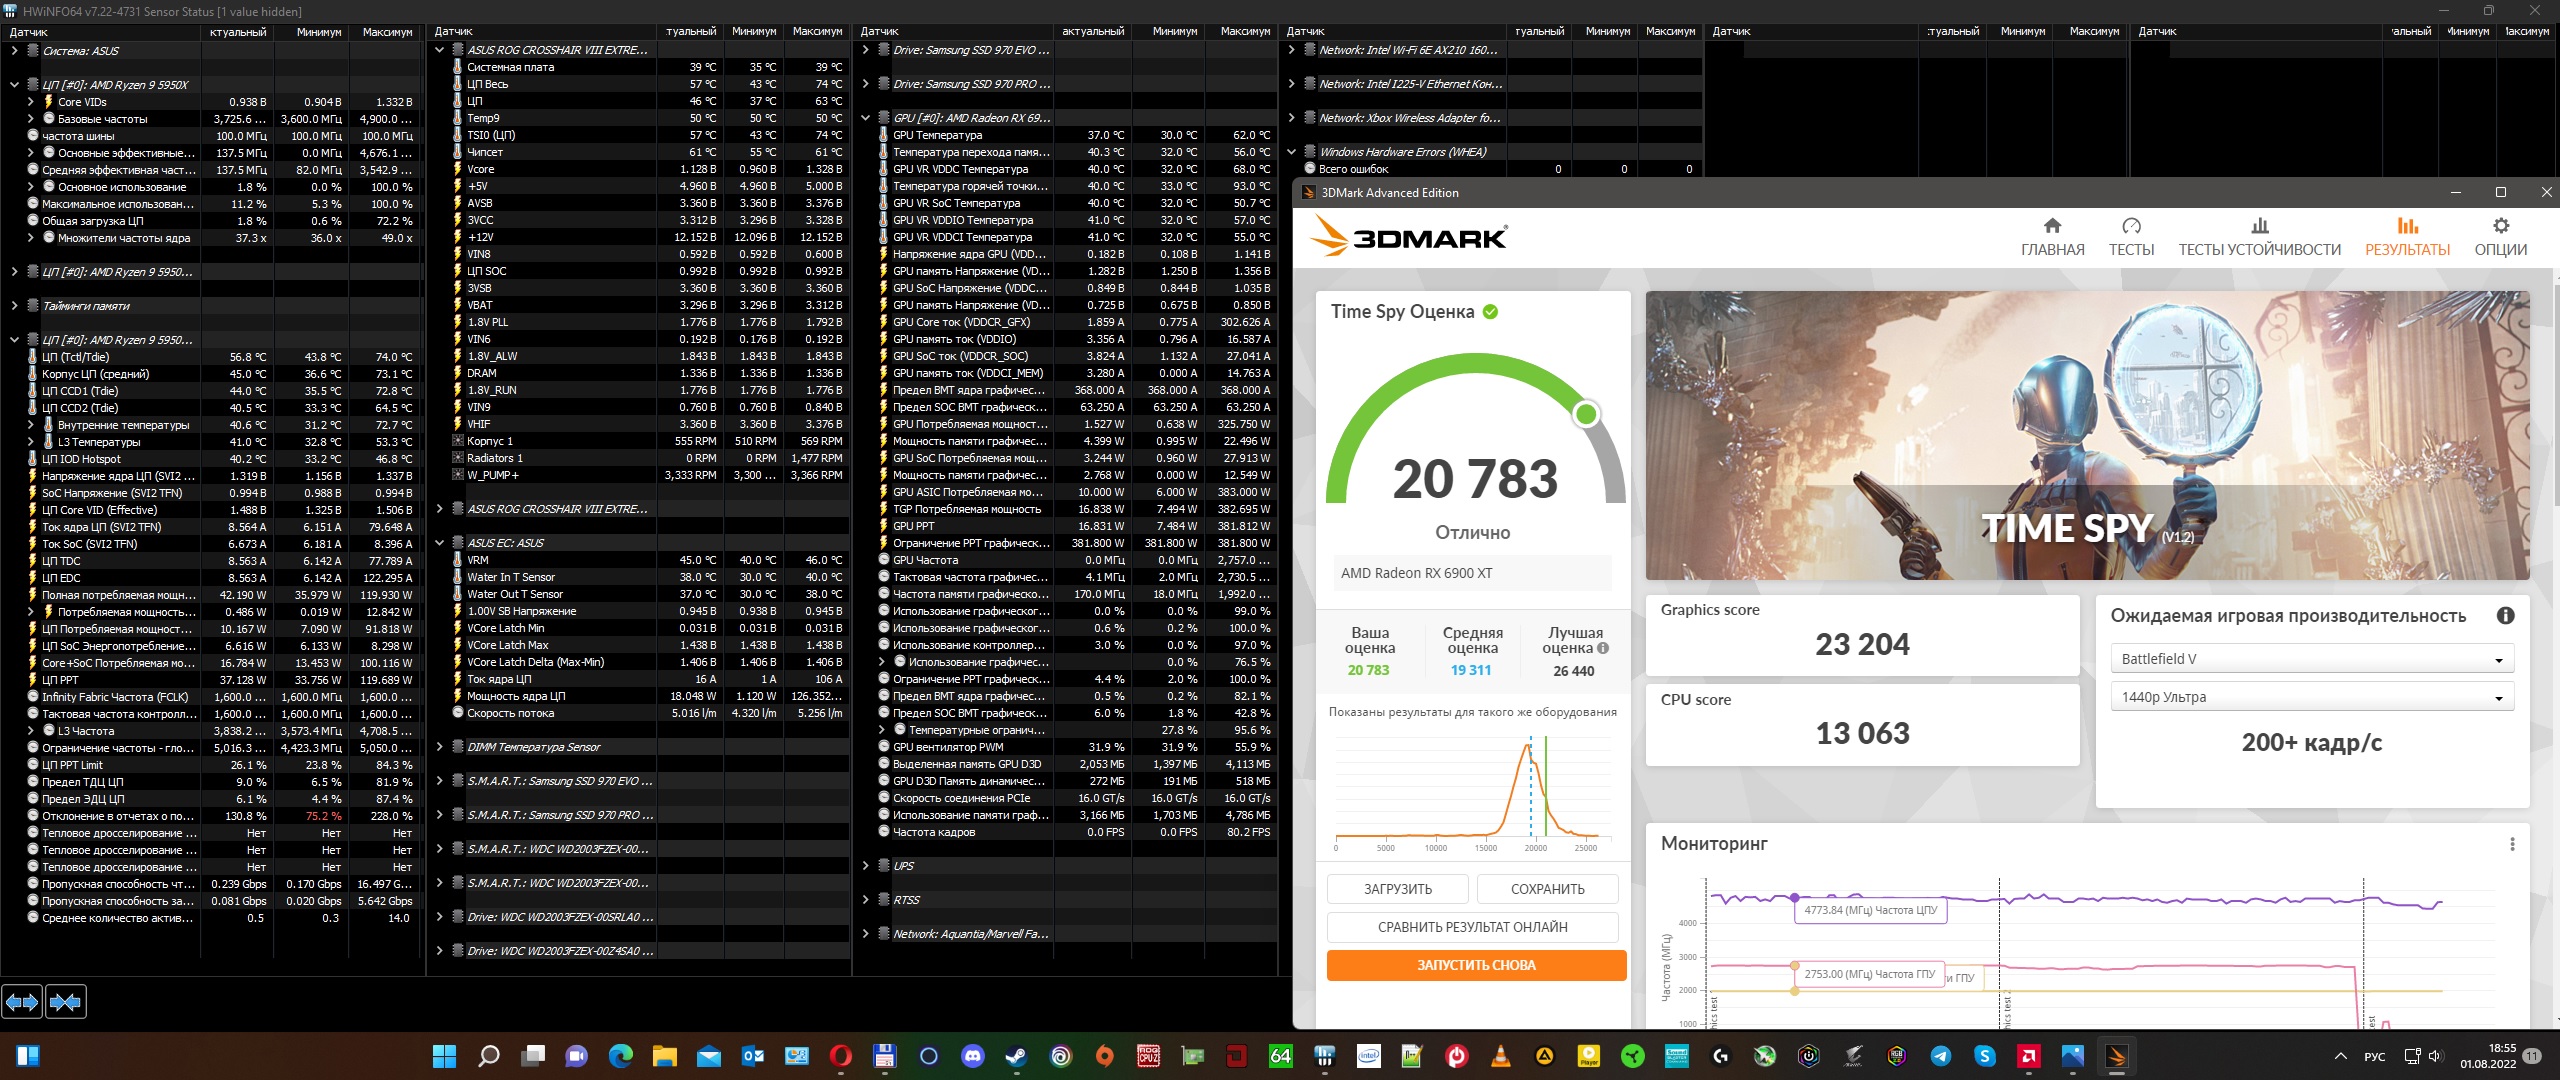The width and height of the screenshot is (2560, 1080).
Task: Click the shrink columns arrows button in HWiNFO
Action: pyautogui.click(x=66, y=1001)
